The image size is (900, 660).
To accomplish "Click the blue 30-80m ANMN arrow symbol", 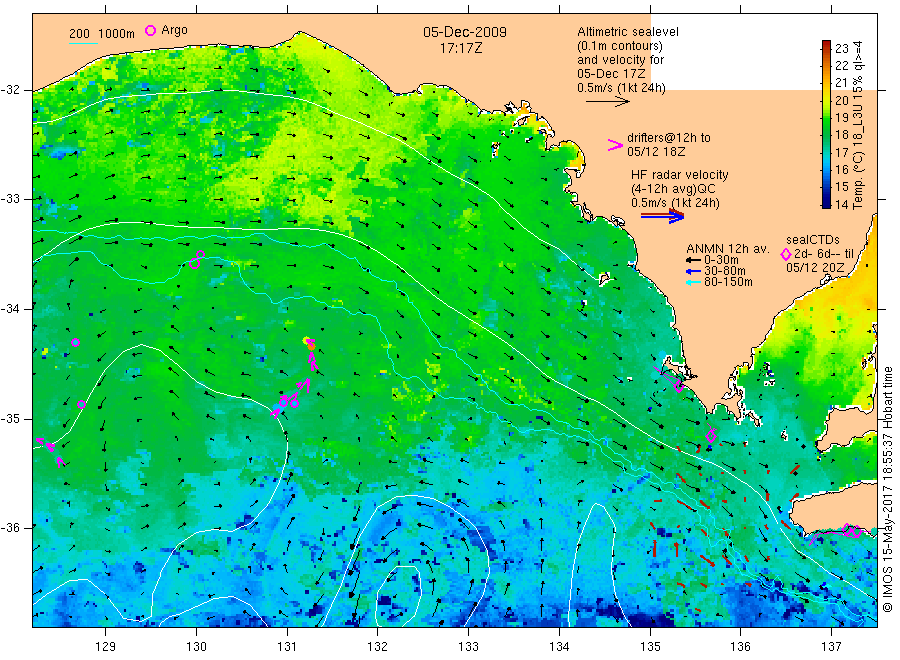I will [693, 271].
